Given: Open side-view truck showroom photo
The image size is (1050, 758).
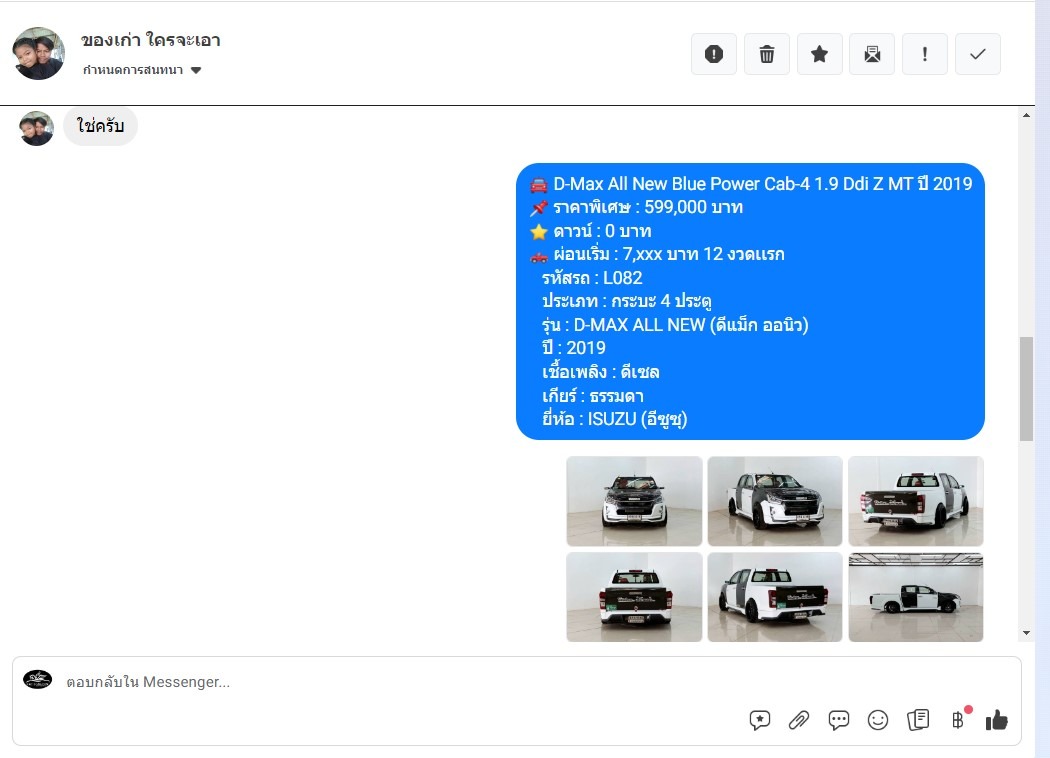Looking at the screenshot, I should coord(915,597).
